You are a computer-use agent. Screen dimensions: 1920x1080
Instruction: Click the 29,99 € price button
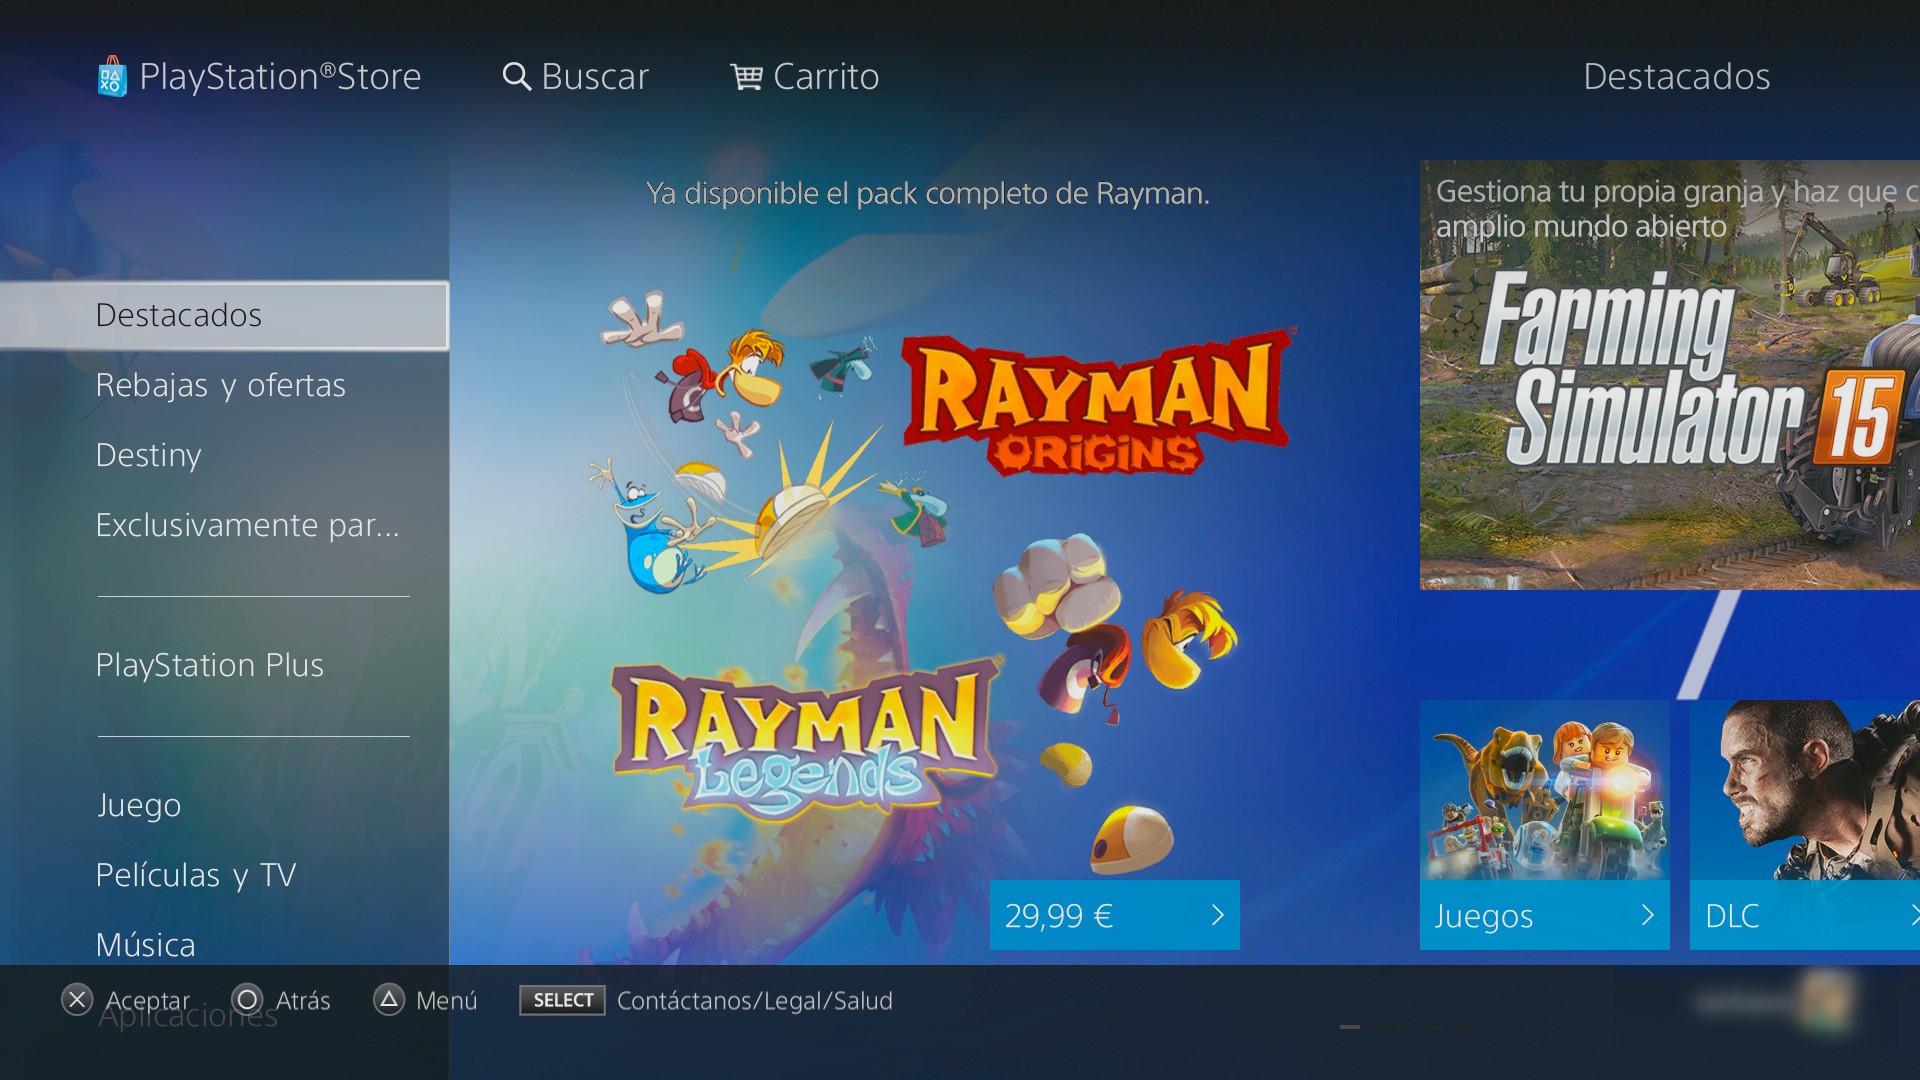(1115, 915)
